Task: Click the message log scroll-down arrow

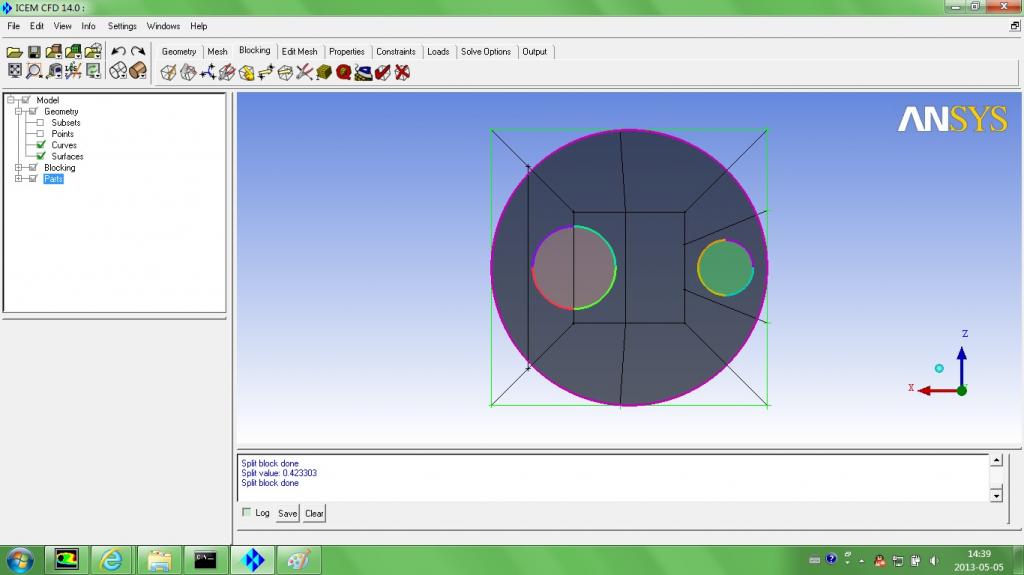Action: point(996,495)
